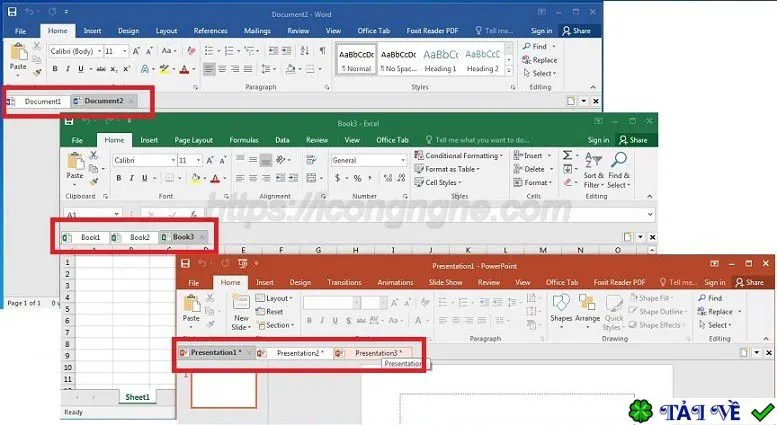Open Layout dropdown in PowerPoint
Viewport: 777px width, 425px height.
click(274, 298)
